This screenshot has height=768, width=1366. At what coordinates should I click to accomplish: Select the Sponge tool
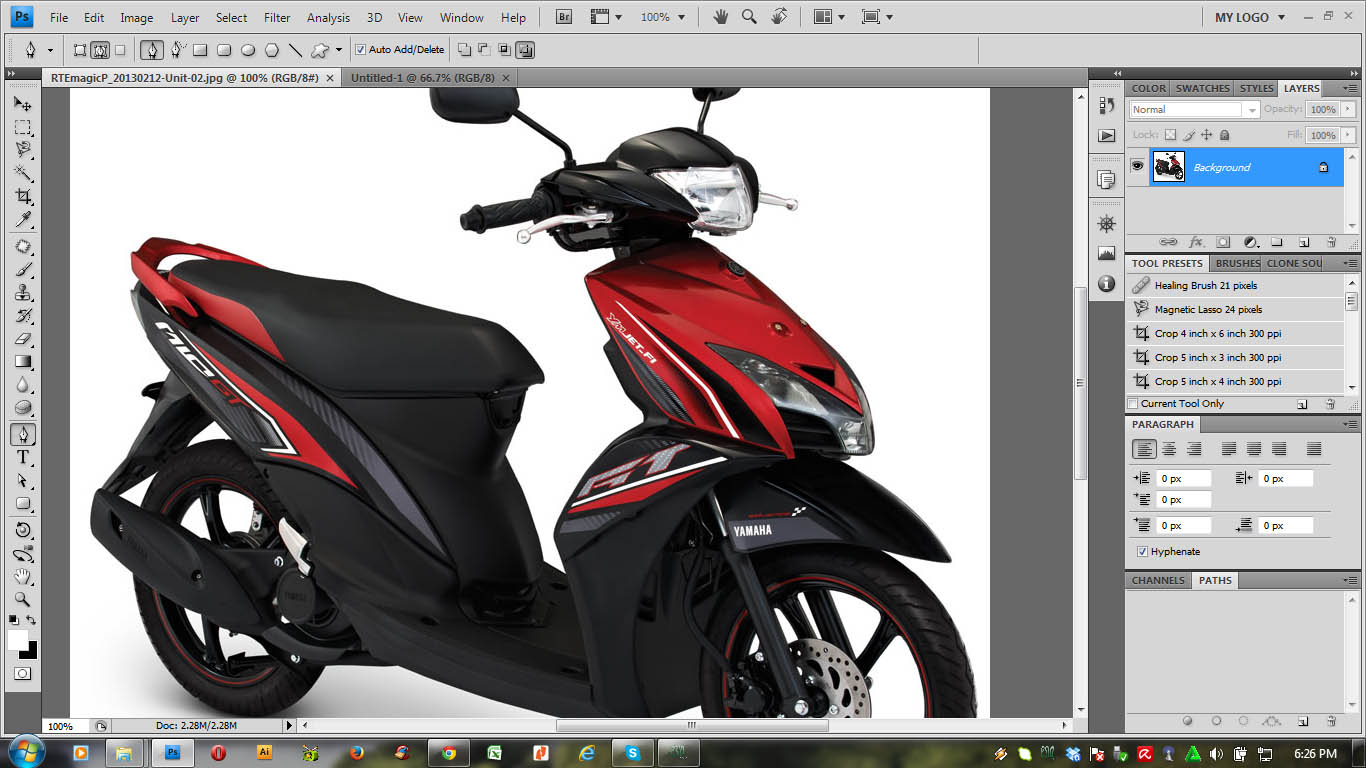click(x=22, y=408)
